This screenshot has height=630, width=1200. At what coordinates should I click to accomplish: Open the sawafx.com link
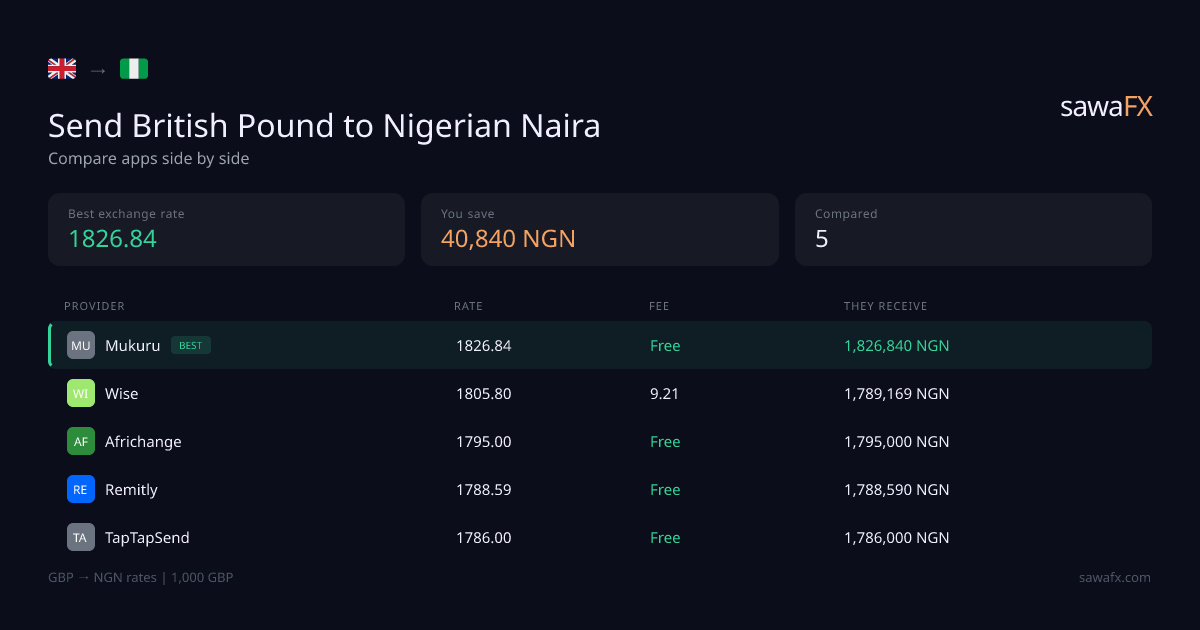pos(1115,577)
